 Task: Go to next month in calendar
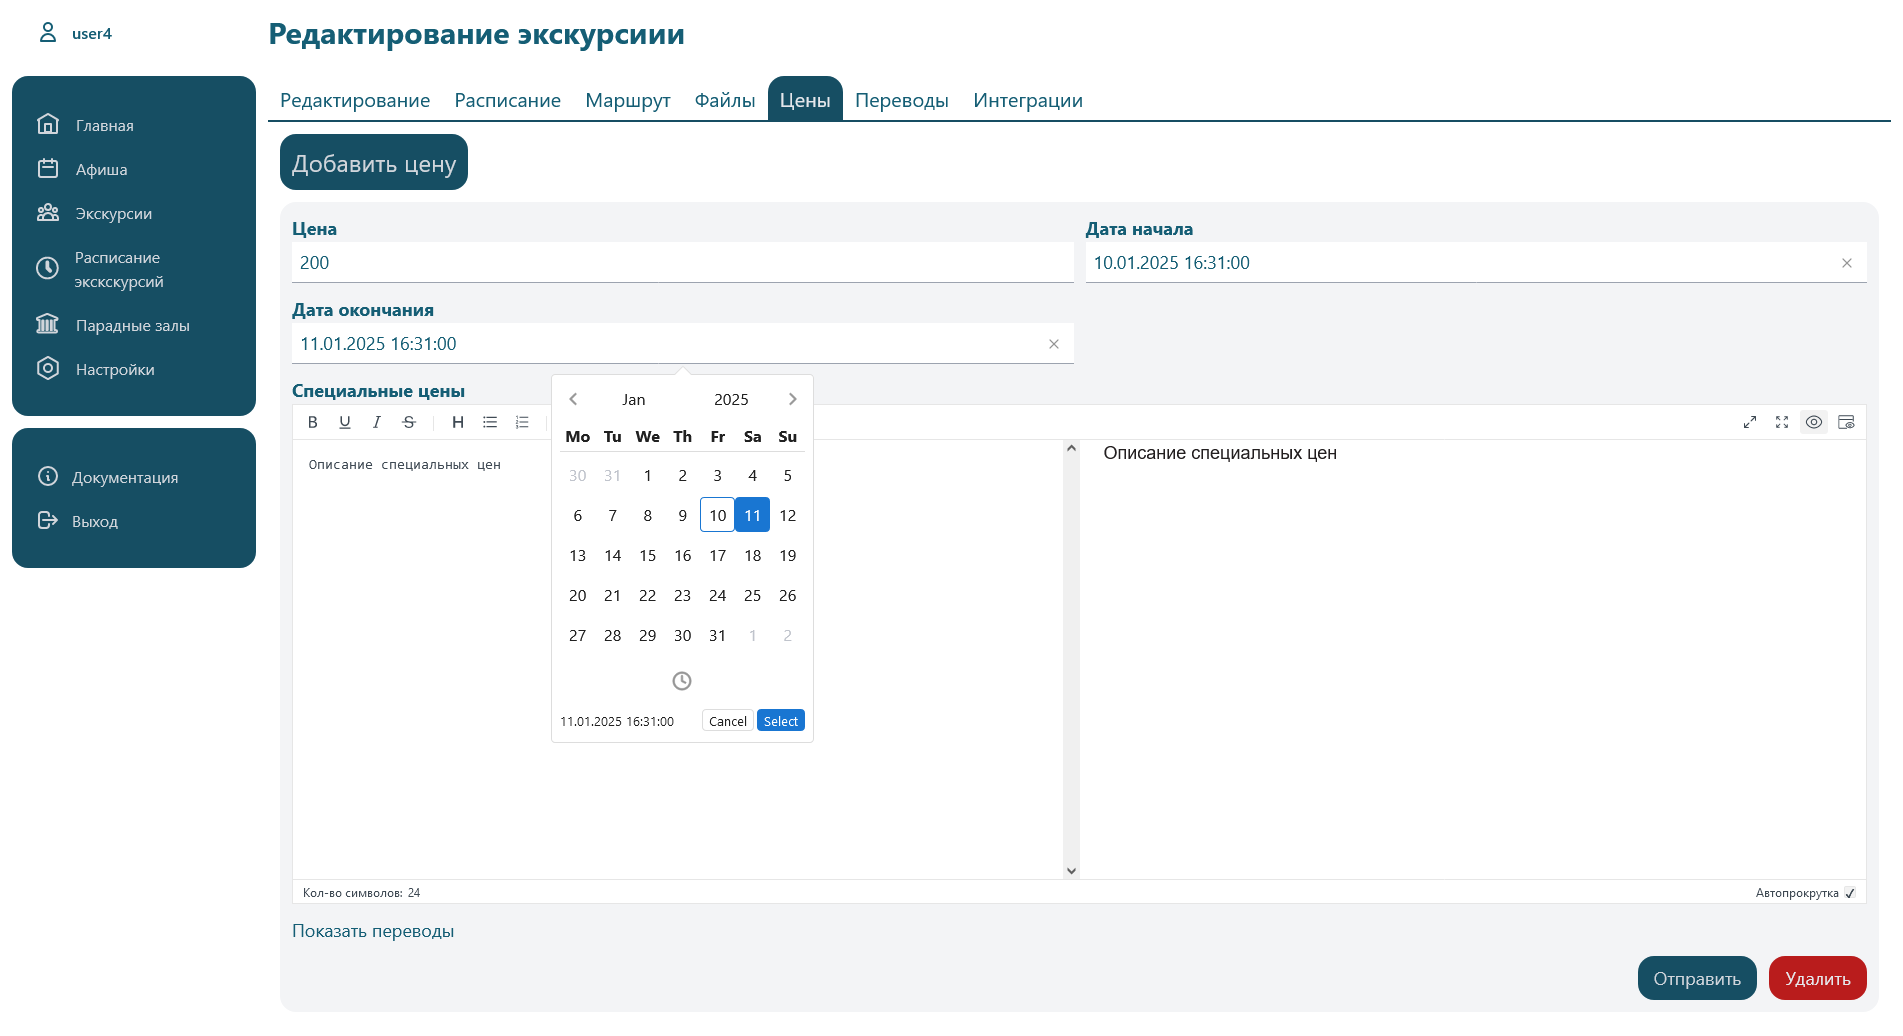coord(793,399)
